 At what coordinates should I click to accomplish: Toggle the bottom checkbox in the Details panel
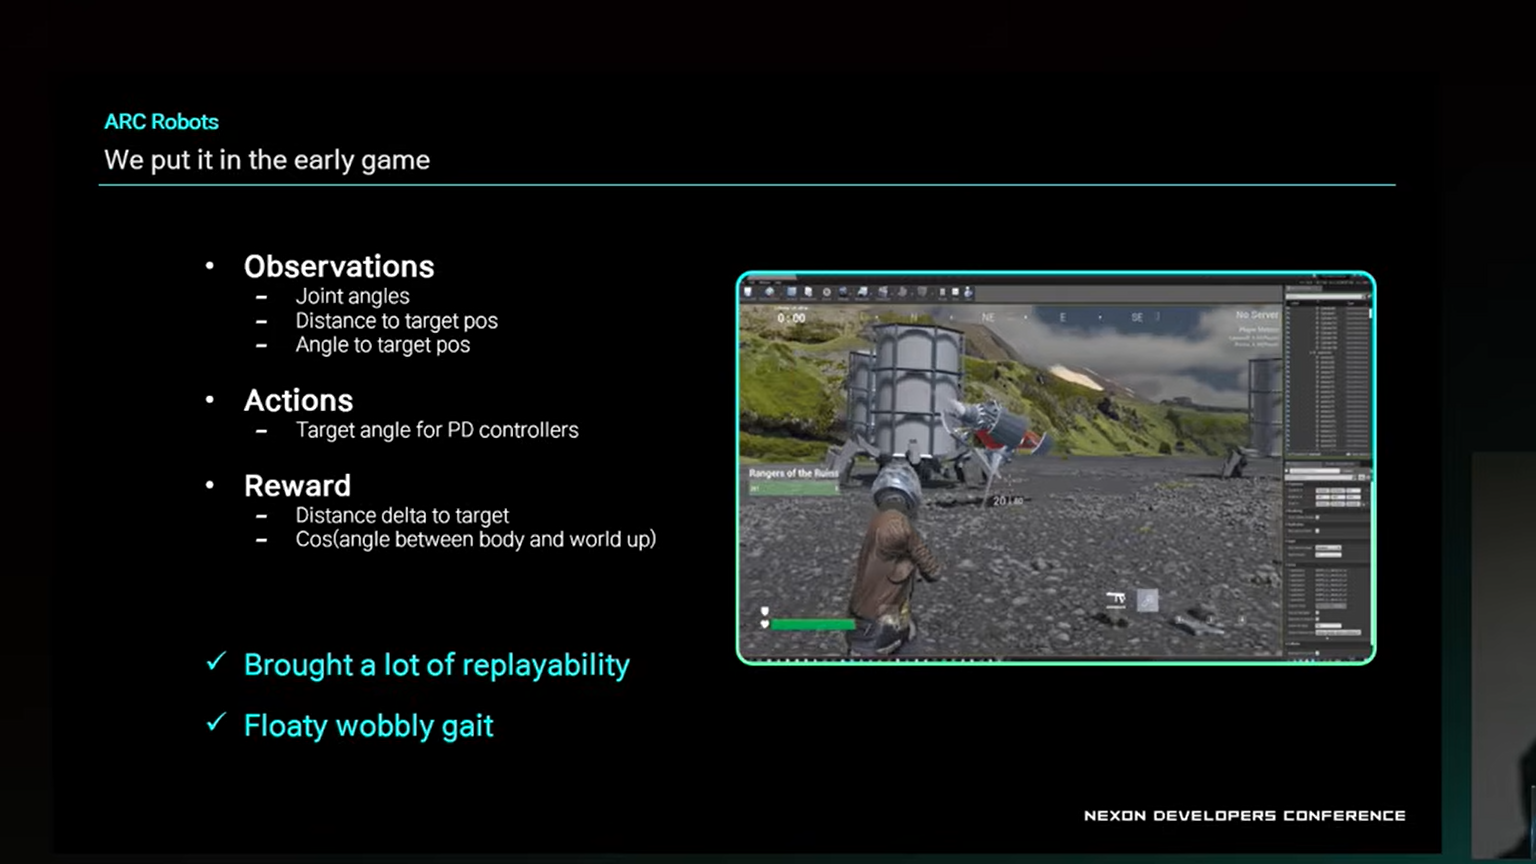pos(1317,653)
